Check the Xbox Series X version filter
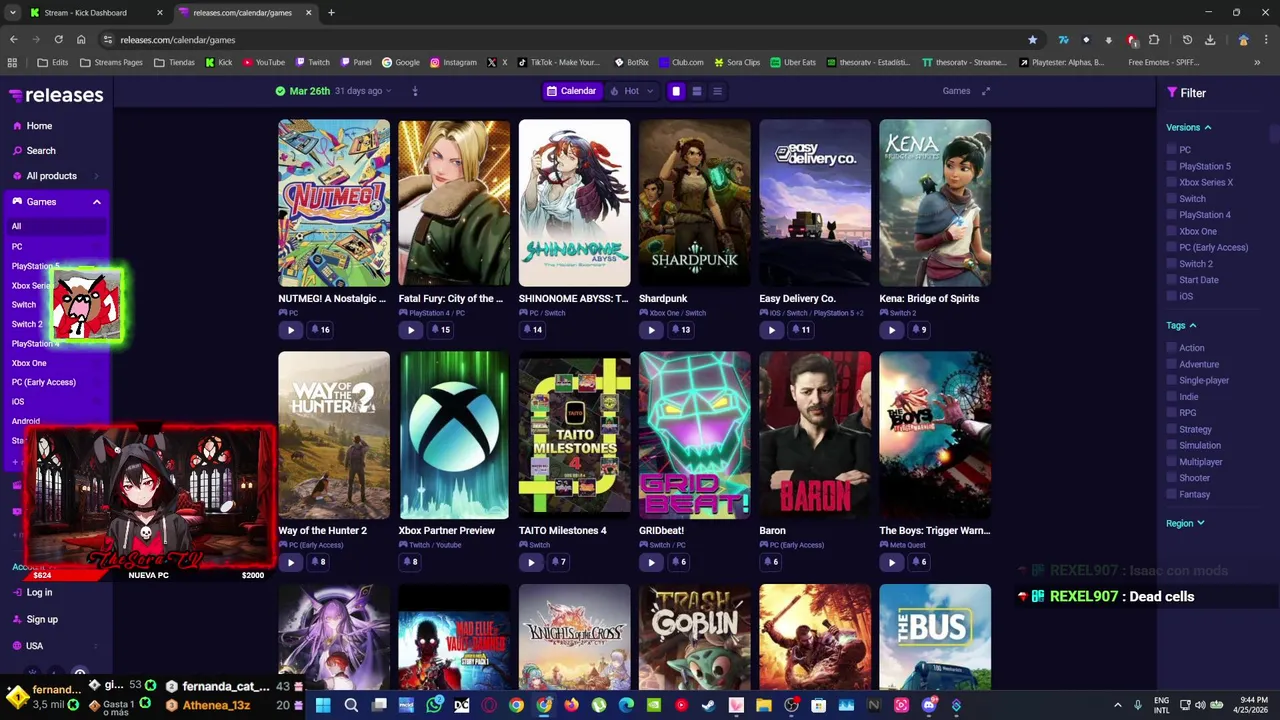The height and width of the screenshot is (720, 1280). pyautogui.click(x=1171, y=183)
